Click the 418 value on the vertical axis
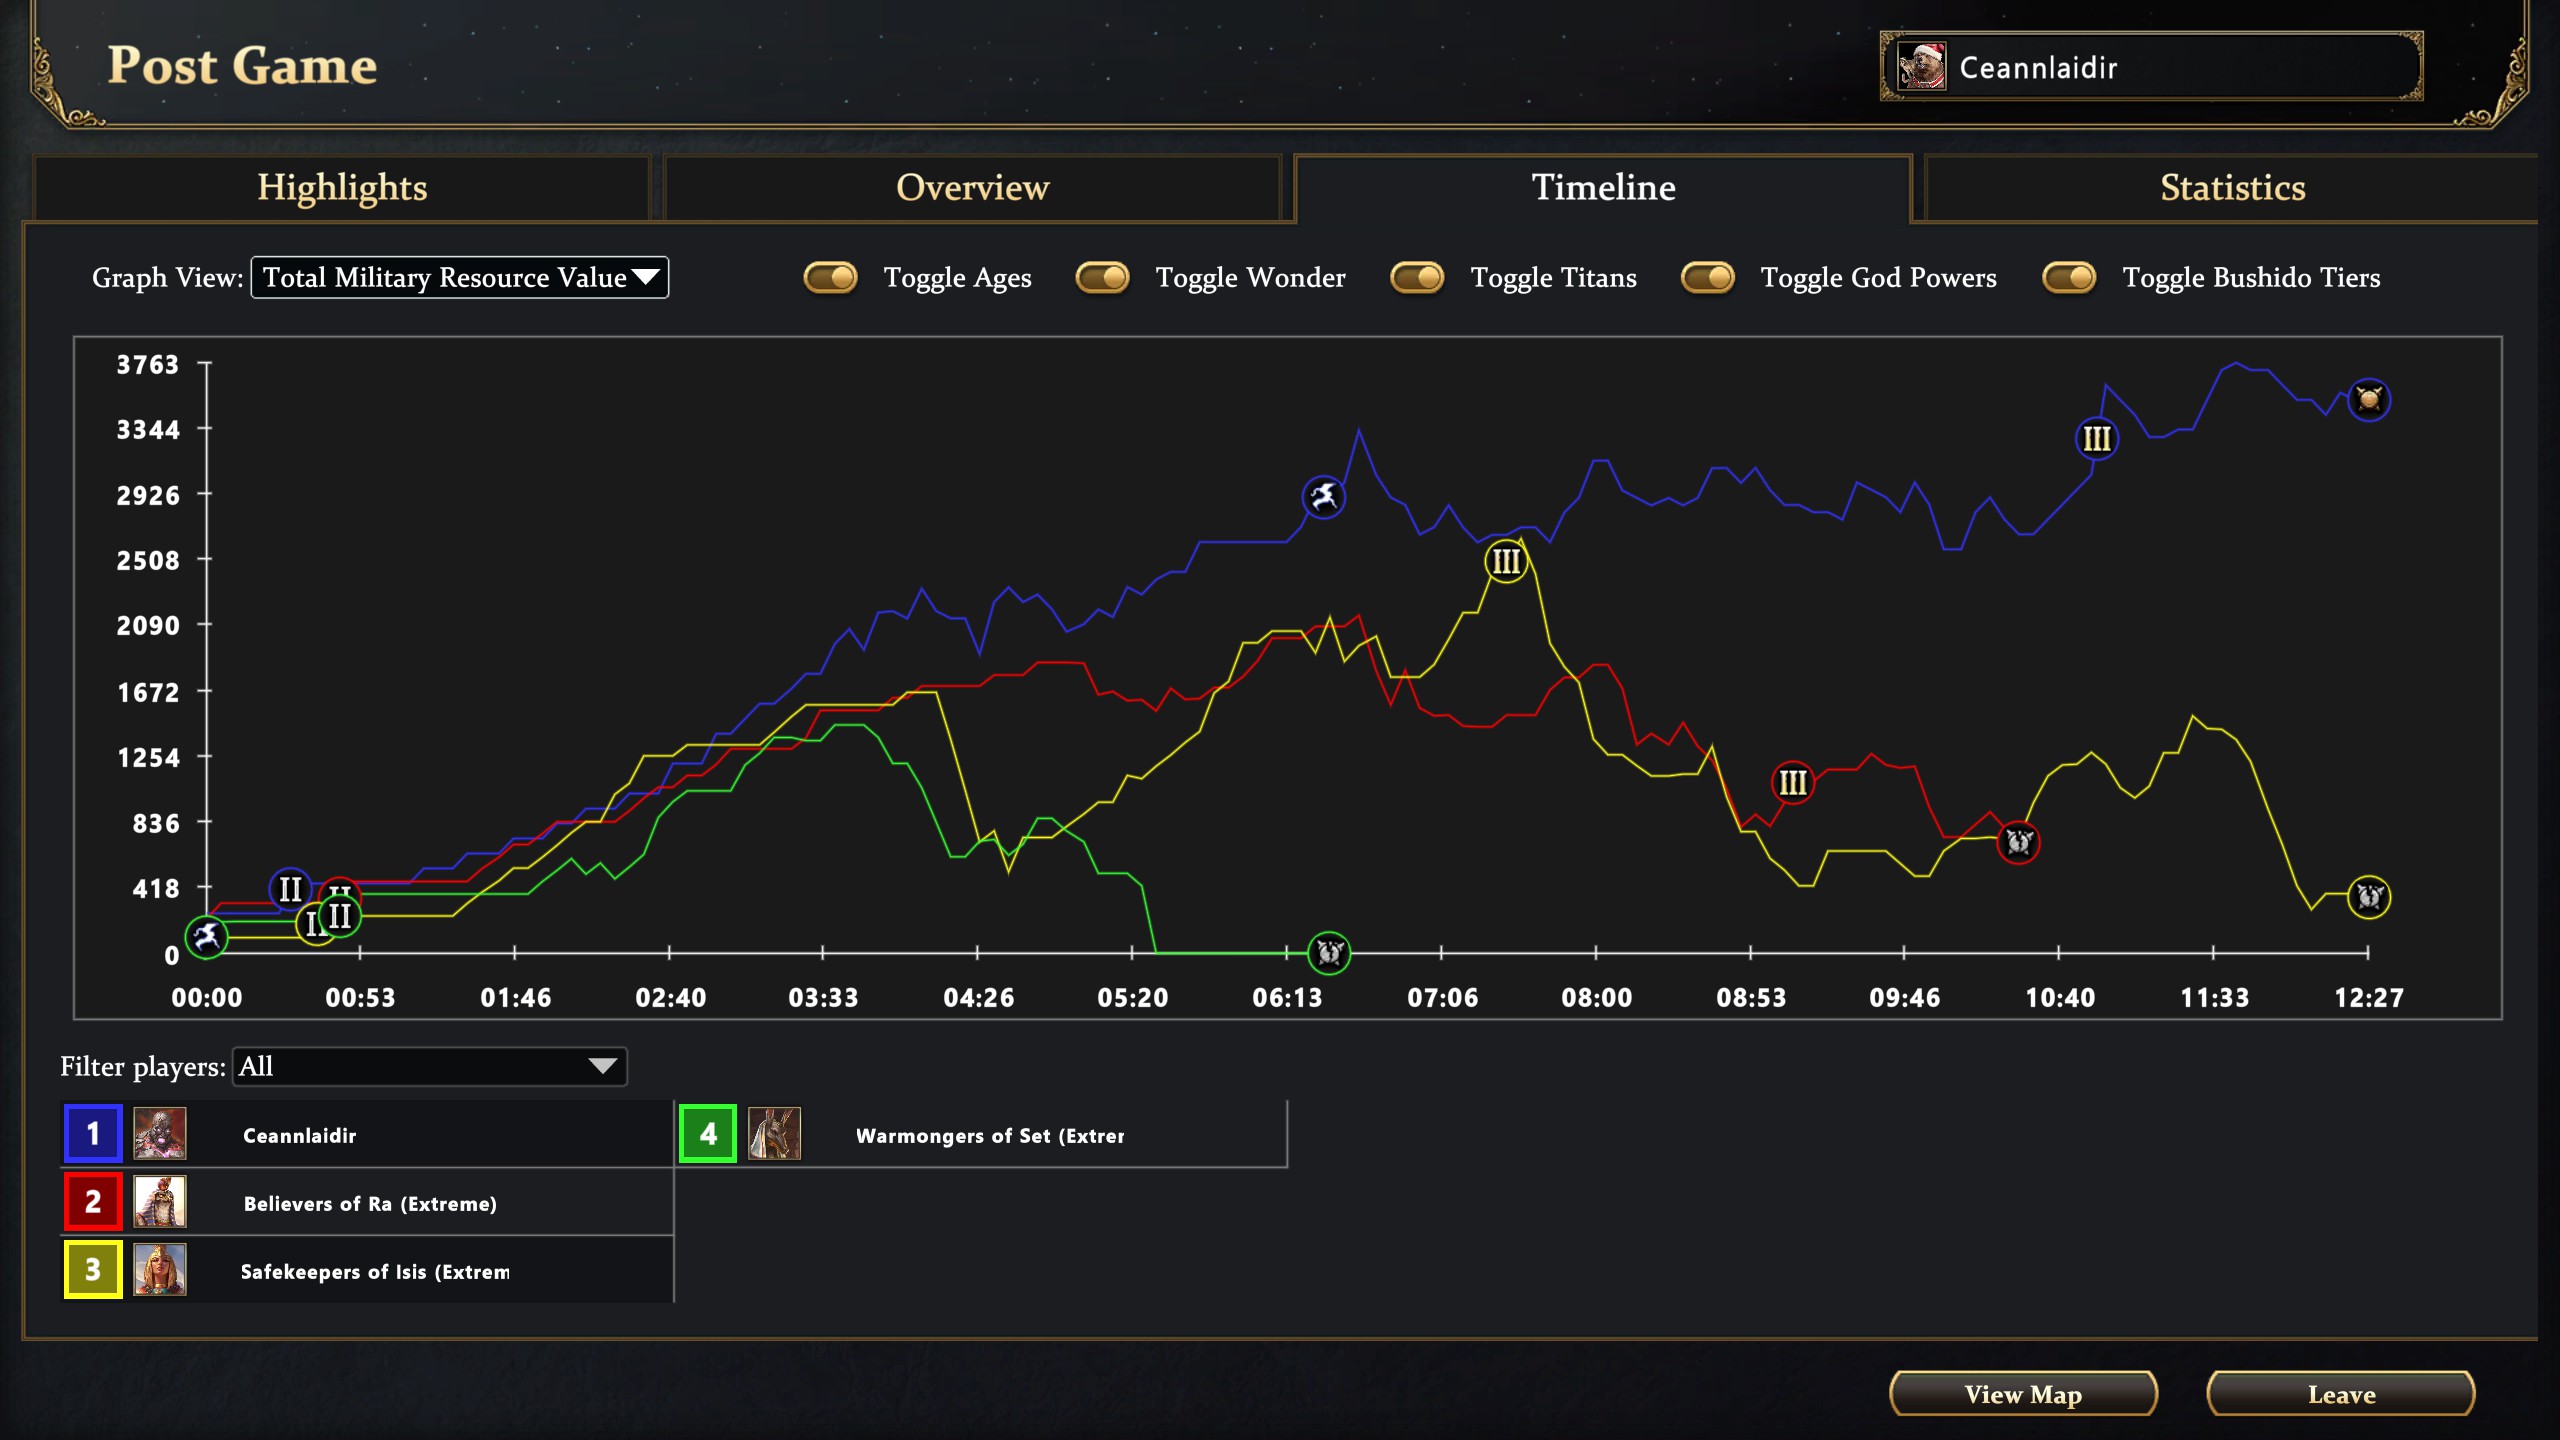Screen dimensions: 2560x1440 [156, 889]
